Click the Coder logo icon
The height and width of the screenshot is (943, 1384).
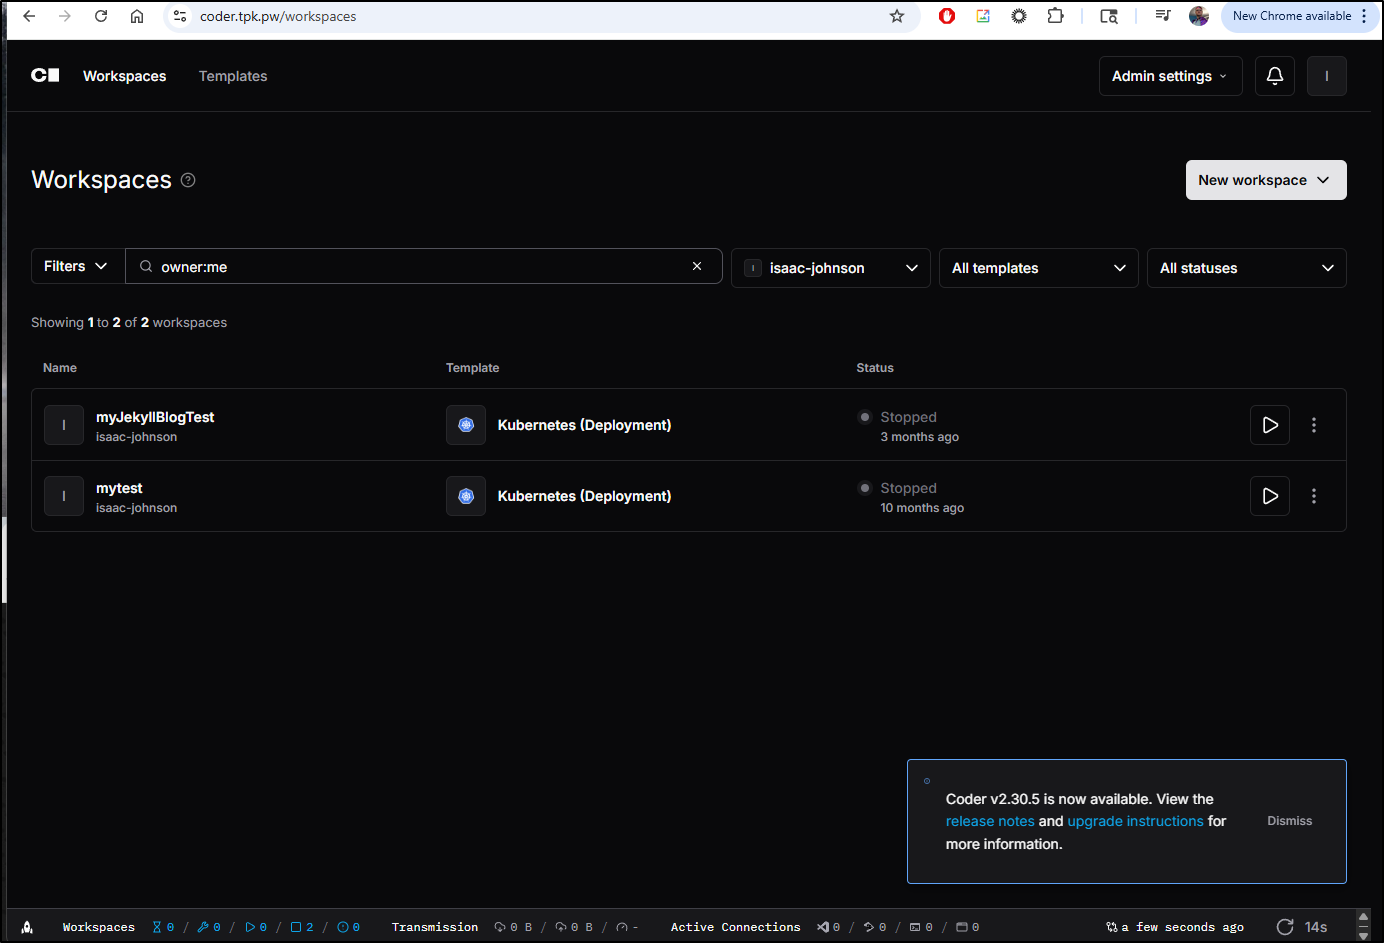pos(45,76)
